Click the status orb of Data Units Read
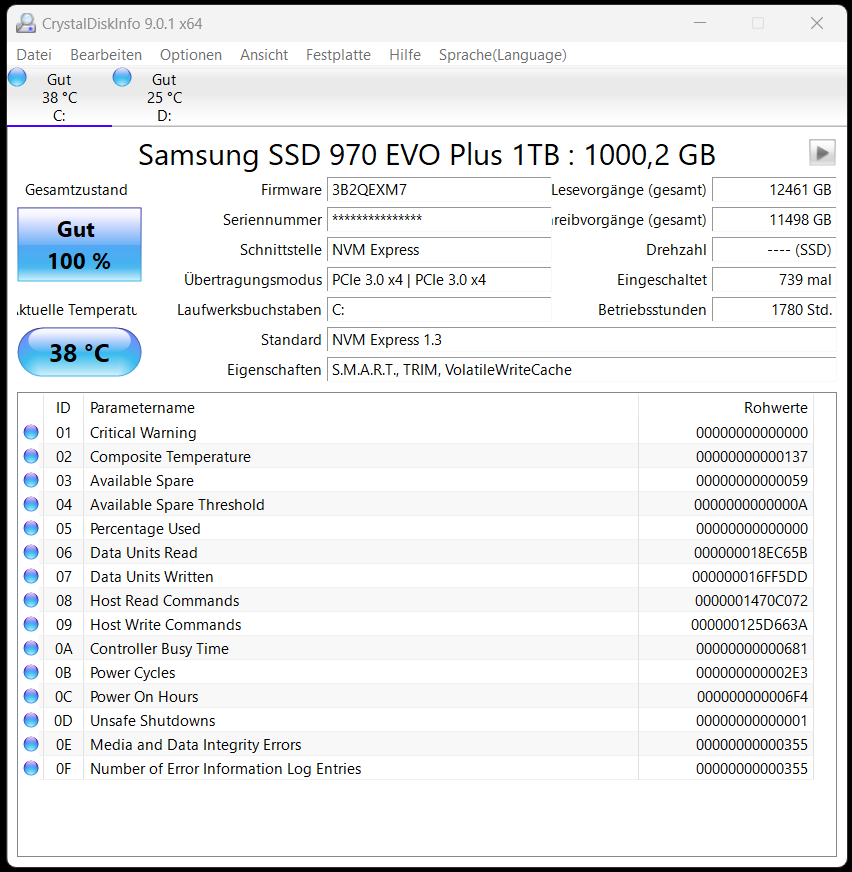This screenshot has width=852, height=872. [31, 552]
